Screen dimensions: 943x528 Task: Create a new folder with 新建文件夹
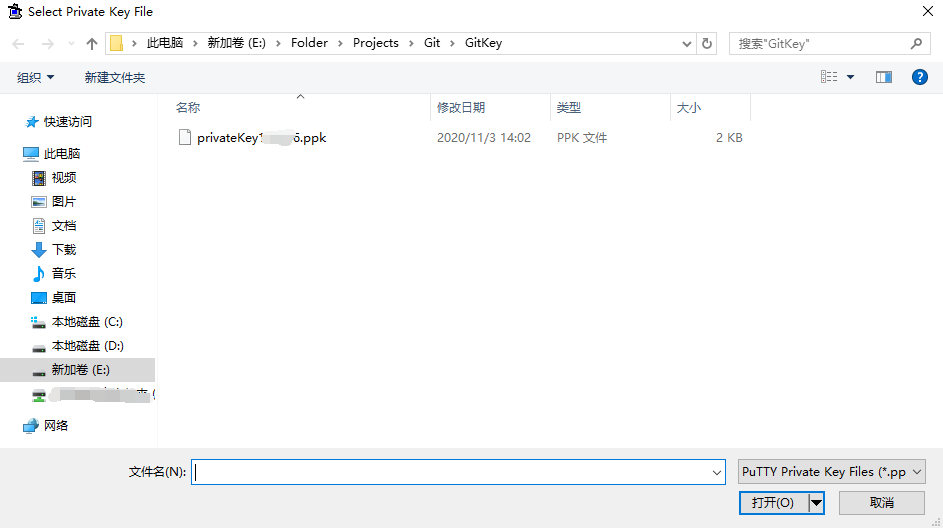coord(115,78)
